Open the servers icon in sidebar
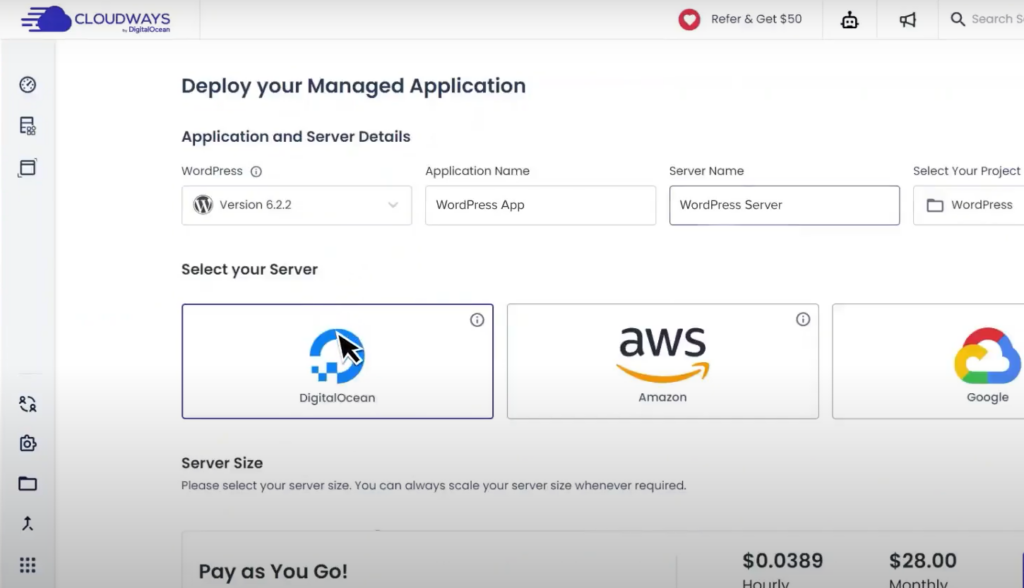Screen dimensions: 1024x588 coord(27,125)
